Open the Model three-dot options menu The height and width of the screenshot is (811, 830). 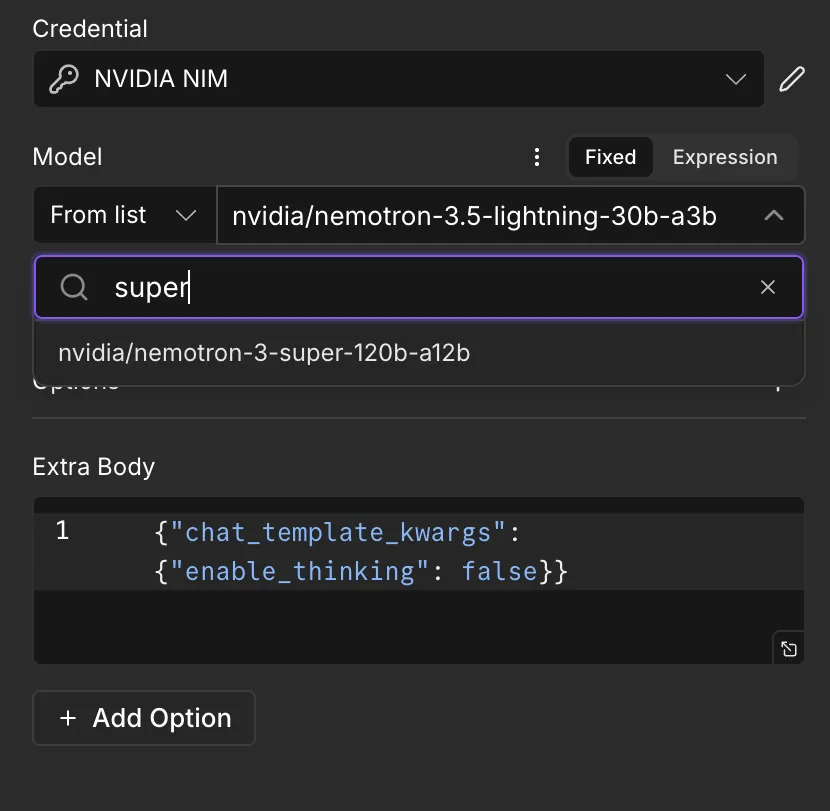coord(537,157)
